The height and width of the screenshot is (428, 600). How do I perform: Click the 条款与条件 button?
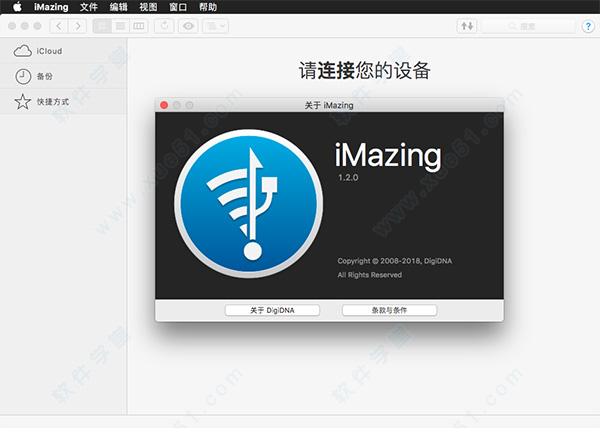coord(389,310)
